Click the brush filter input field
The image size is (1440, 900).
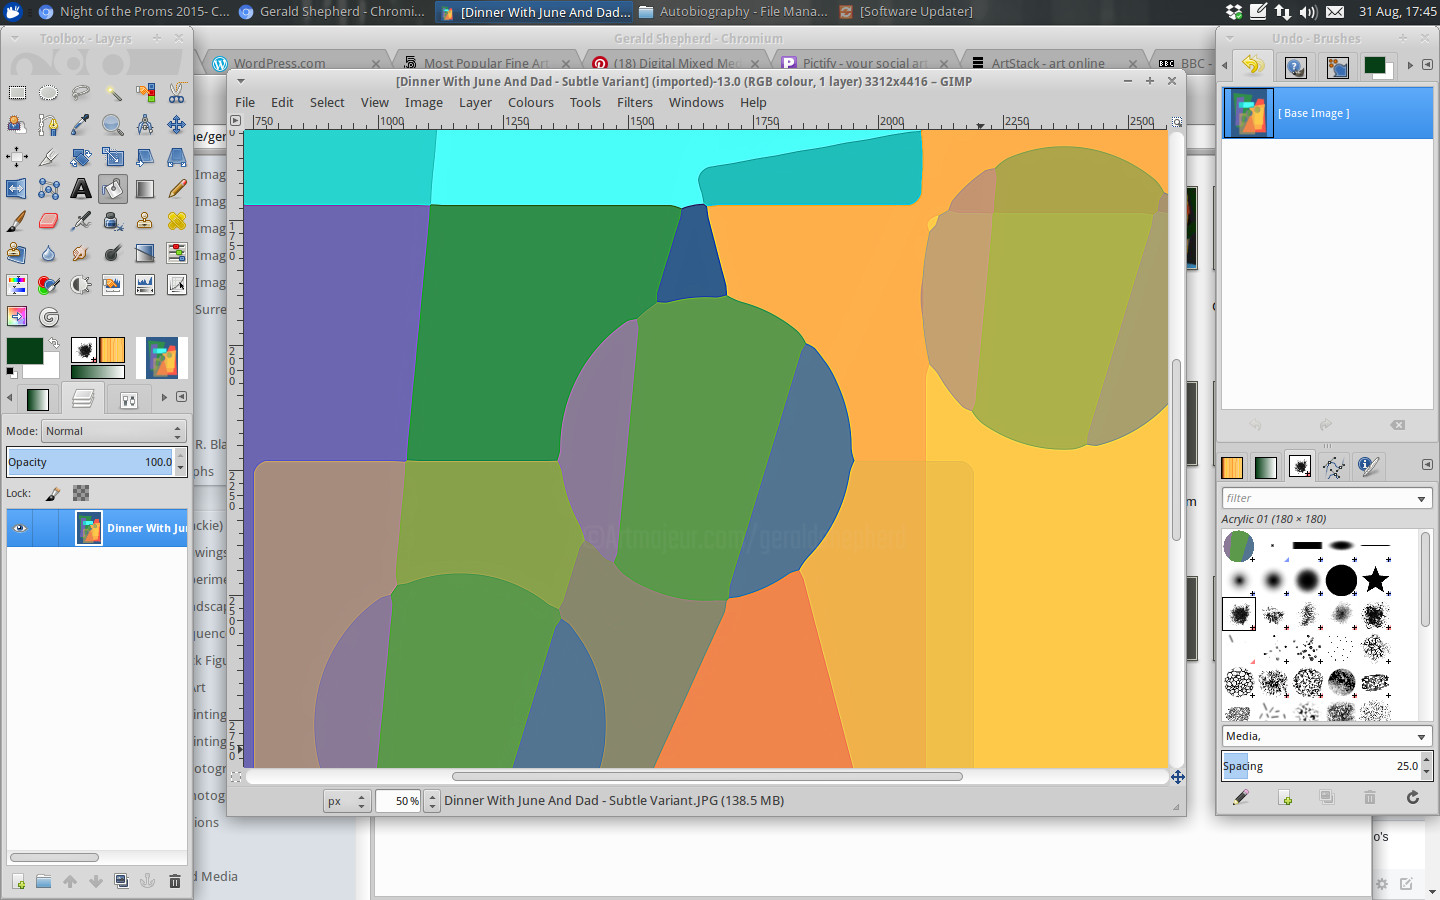pyautogui.click(x=1316, y=498)
